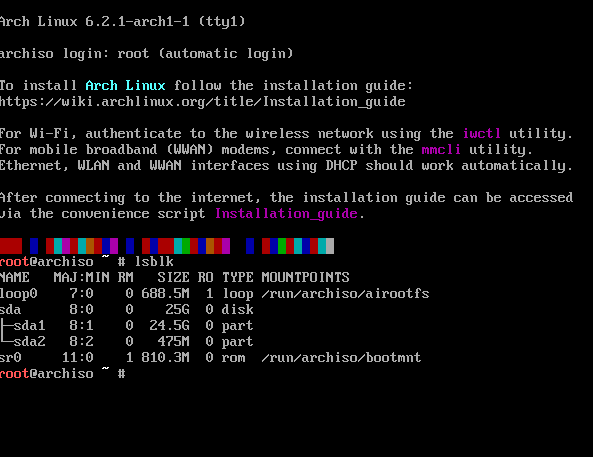Click the '11:0' major:minor value
Image resolution: width=593 pixels, height=457 pixels.
click(78, 358)
